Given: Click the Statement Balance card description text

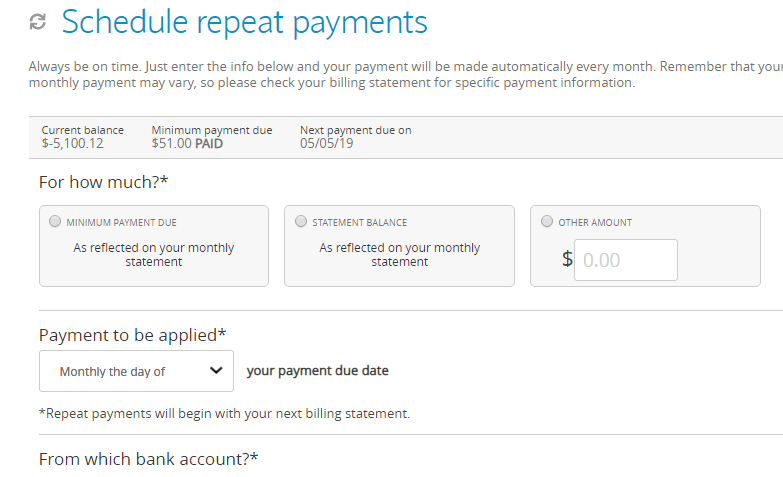Looking at the screenshot, I should (x=399, y=255).
